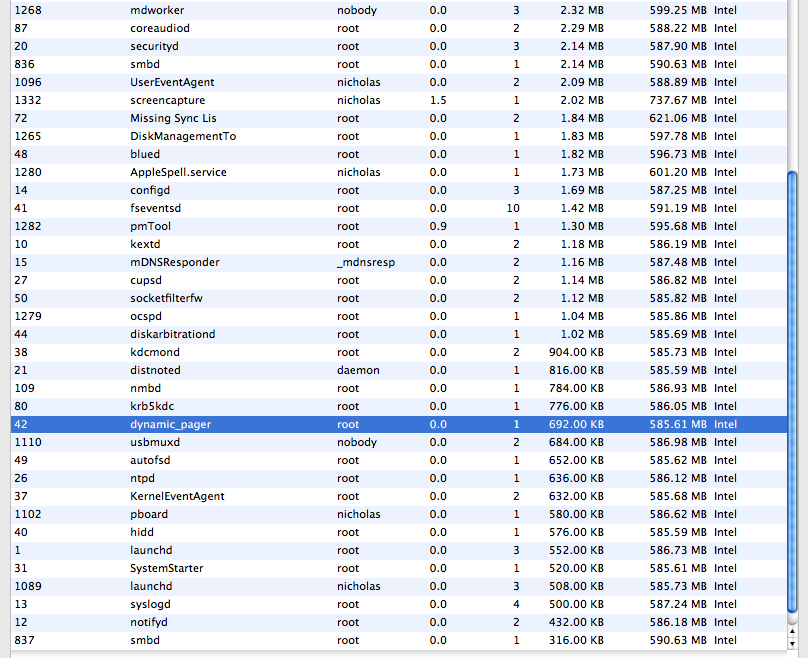Image resolution: width=808 pixels, height=658 pixels.
Task: Select the hidd process row
Action: (x=399, y=533)
